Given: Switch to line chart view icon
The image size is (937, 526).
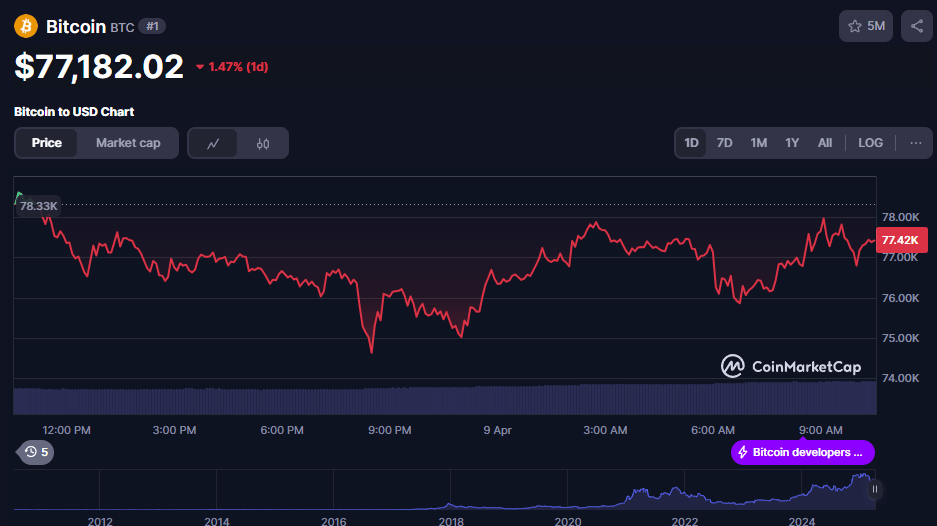Looking at the screenshot, I should [213, 143].
